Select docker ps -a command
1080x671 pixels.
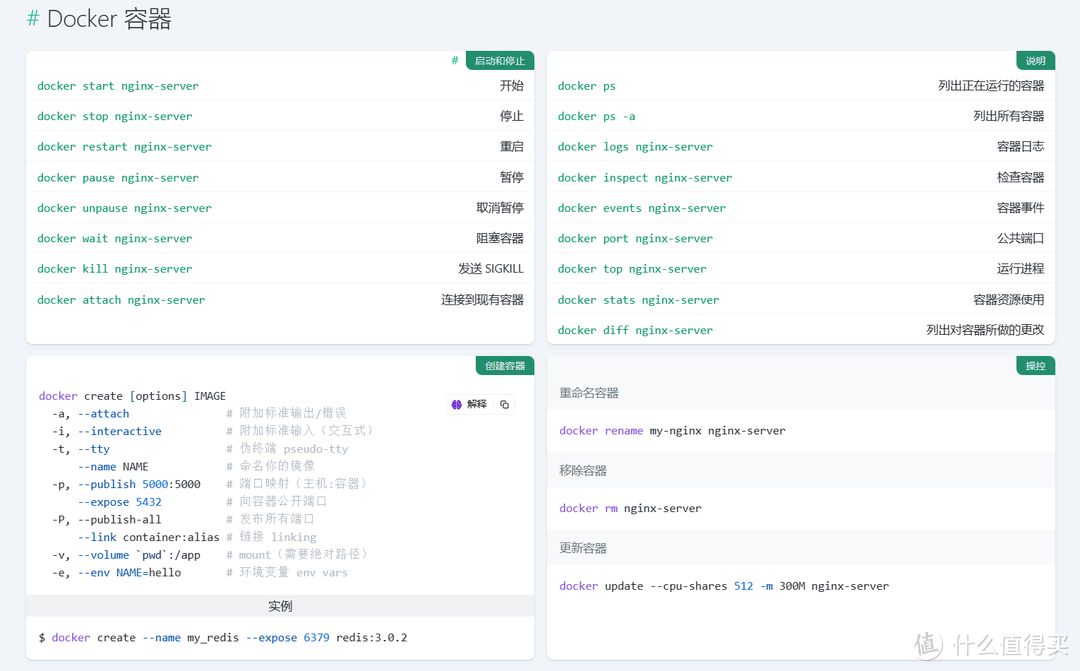596,116
